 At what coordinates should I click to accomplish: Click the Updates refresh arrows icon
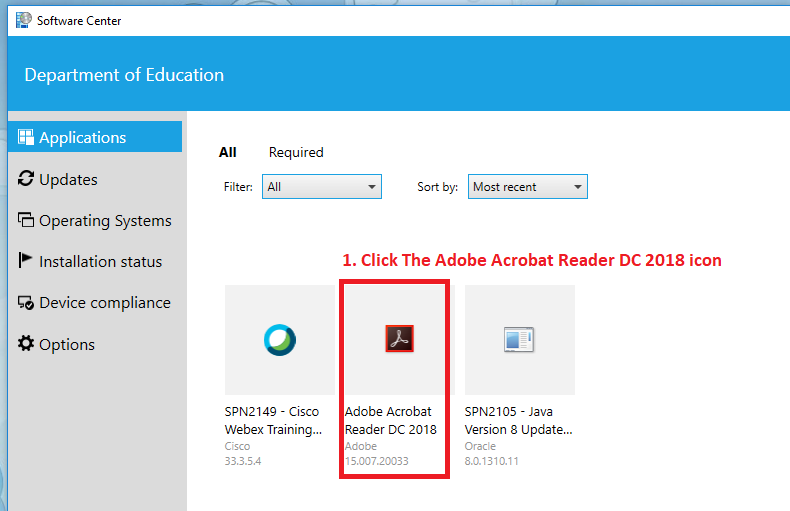point(26,178)
